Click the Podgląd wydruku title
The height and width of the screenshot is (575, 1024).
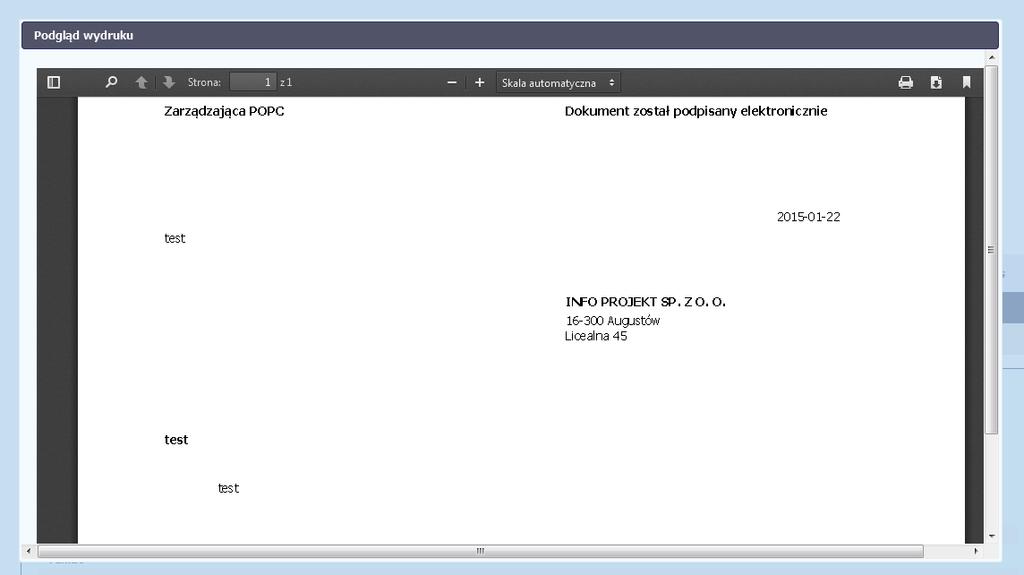pyautogui.click(x=84, y=35)
